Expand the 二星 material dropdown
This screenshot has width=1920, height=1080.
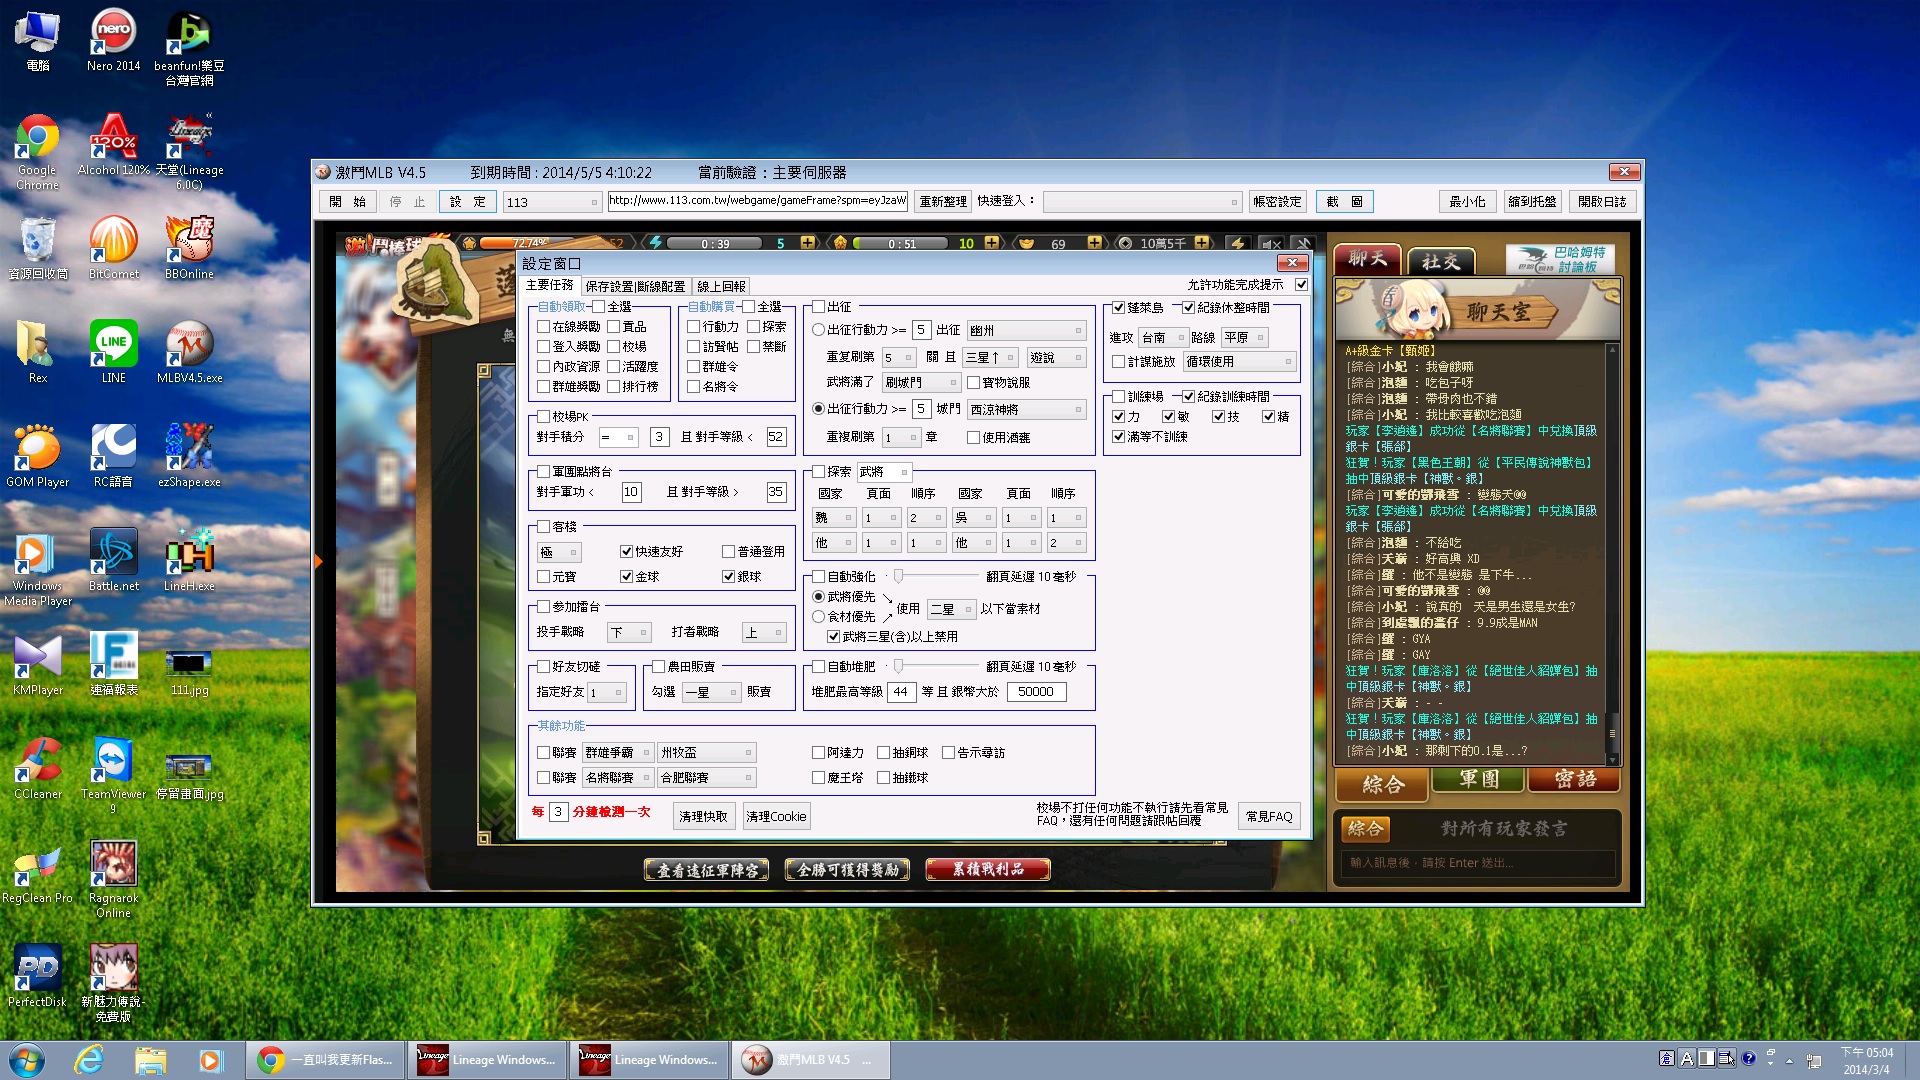pos(952,609)
